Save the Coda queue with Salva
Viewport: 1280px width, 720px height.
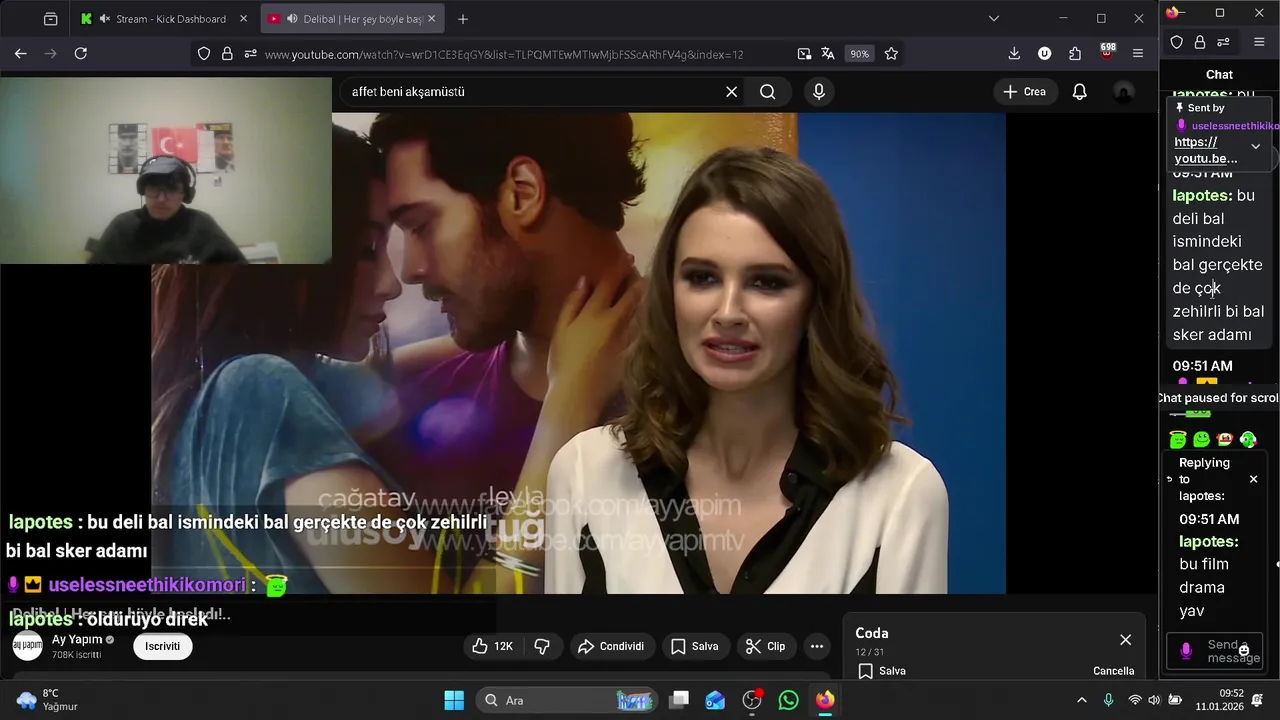tap(882, 671)
